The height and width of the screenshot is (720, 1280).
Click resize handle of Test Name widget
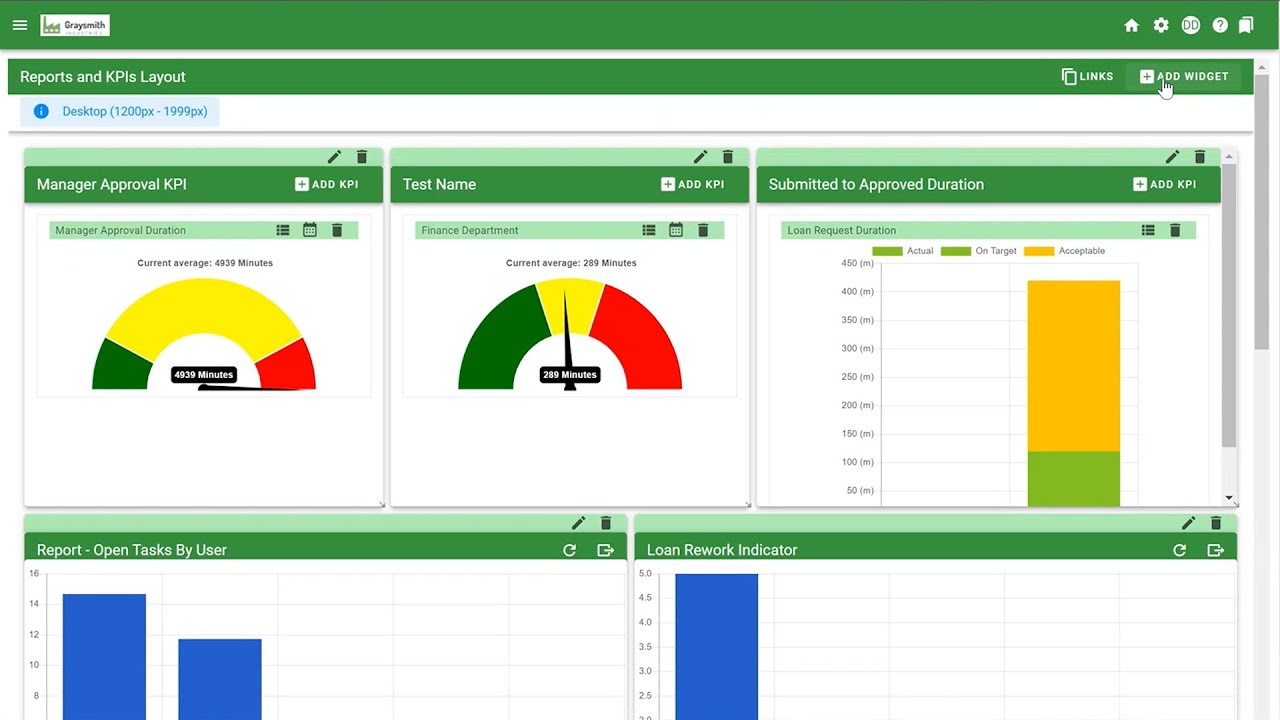[747, 504]
